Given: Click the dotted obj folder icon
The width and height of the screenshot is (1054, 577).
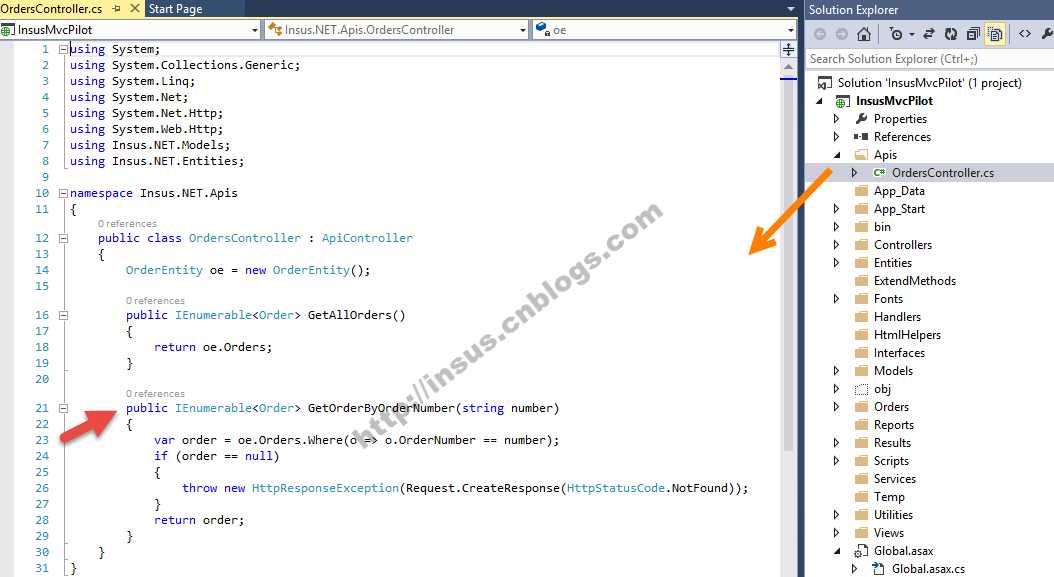Looking at the screenshot, I should click(x=861, y=389).
